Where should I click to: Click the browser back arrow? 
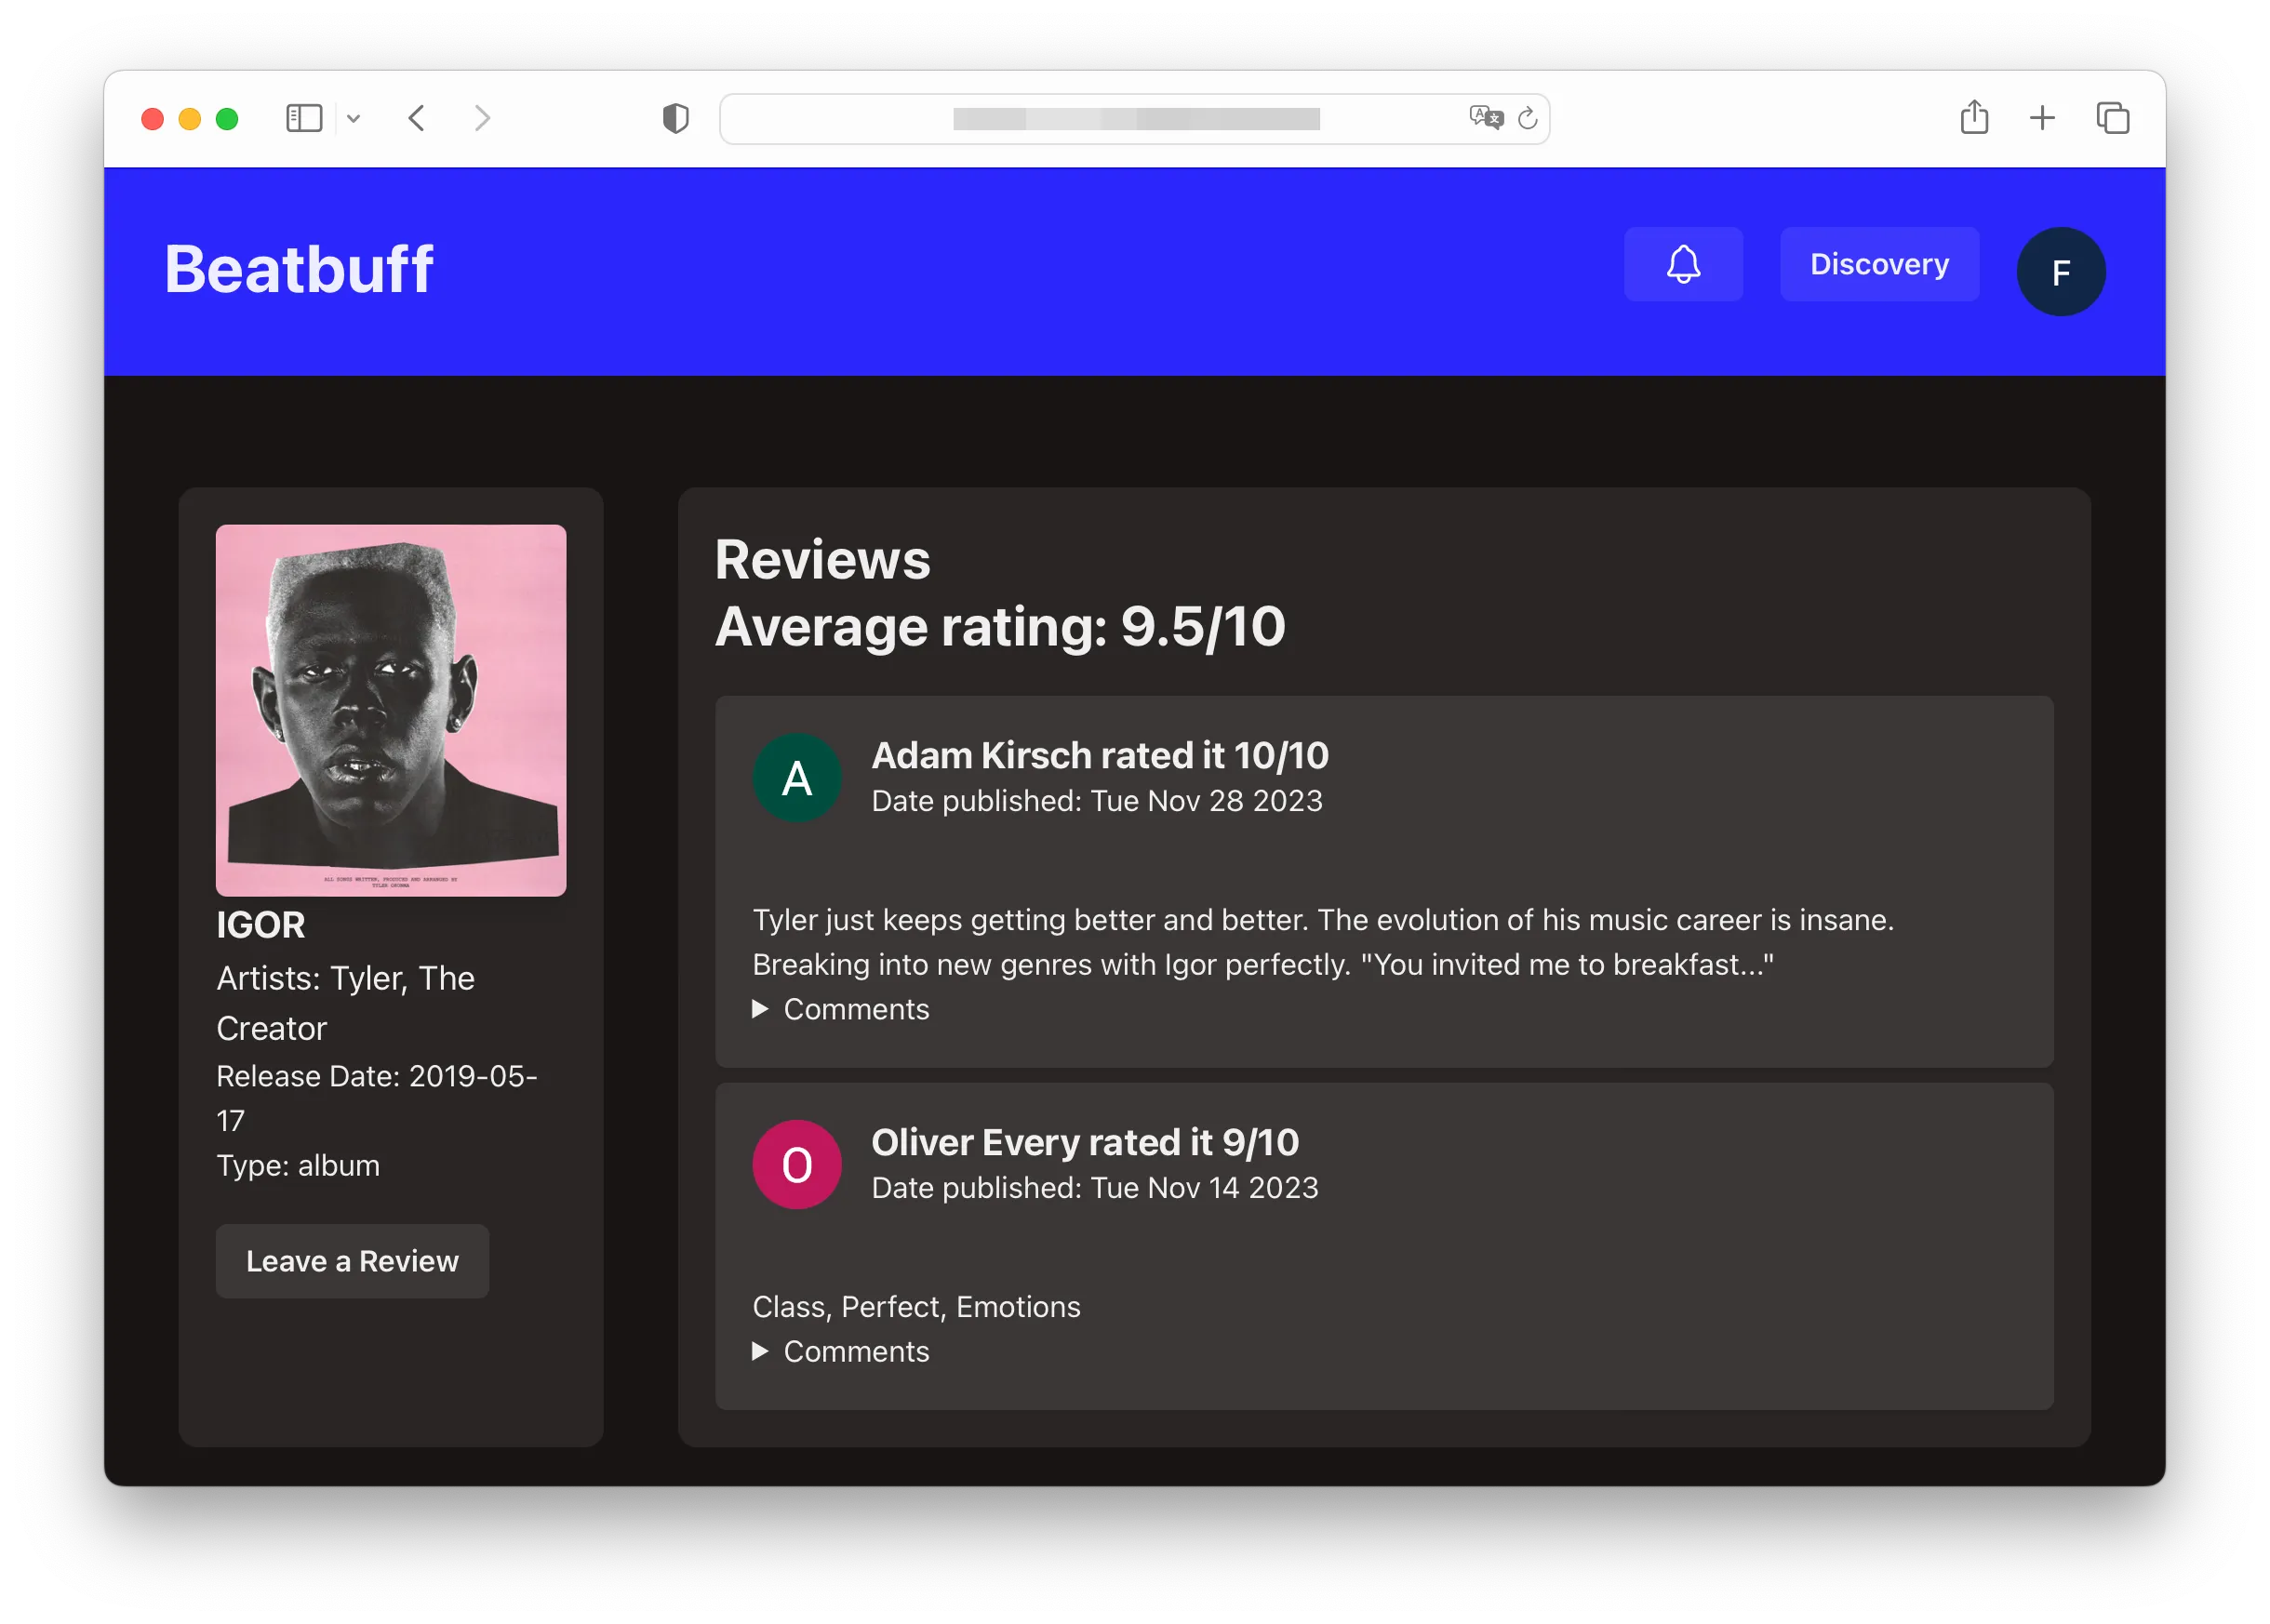click(417, 118)
